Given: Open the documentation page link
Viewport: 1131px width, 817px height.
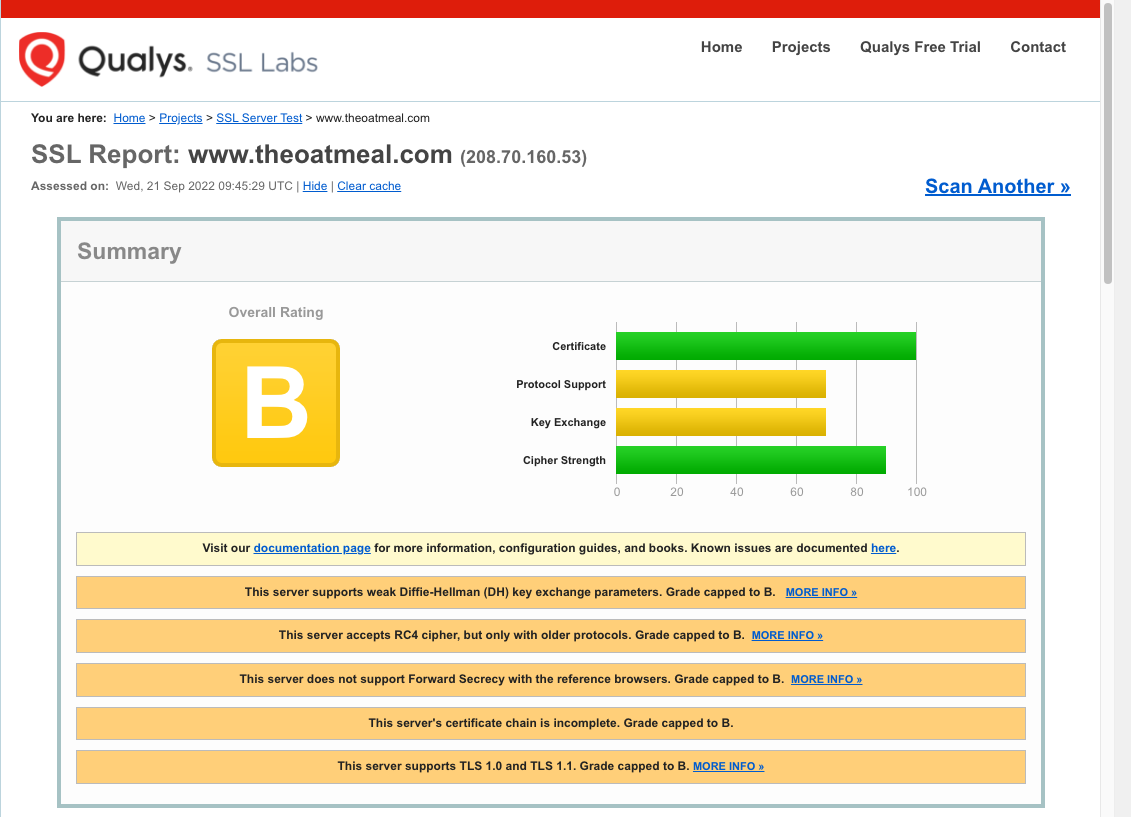Looking at the screenshot, I should tap(312, 548).
